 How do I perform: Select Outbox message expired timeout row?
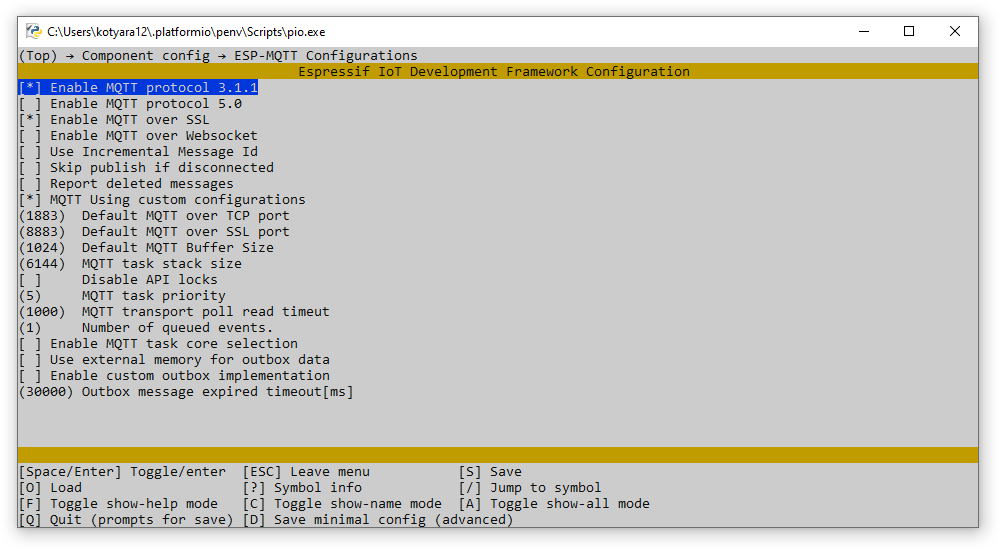click(186, 391)
